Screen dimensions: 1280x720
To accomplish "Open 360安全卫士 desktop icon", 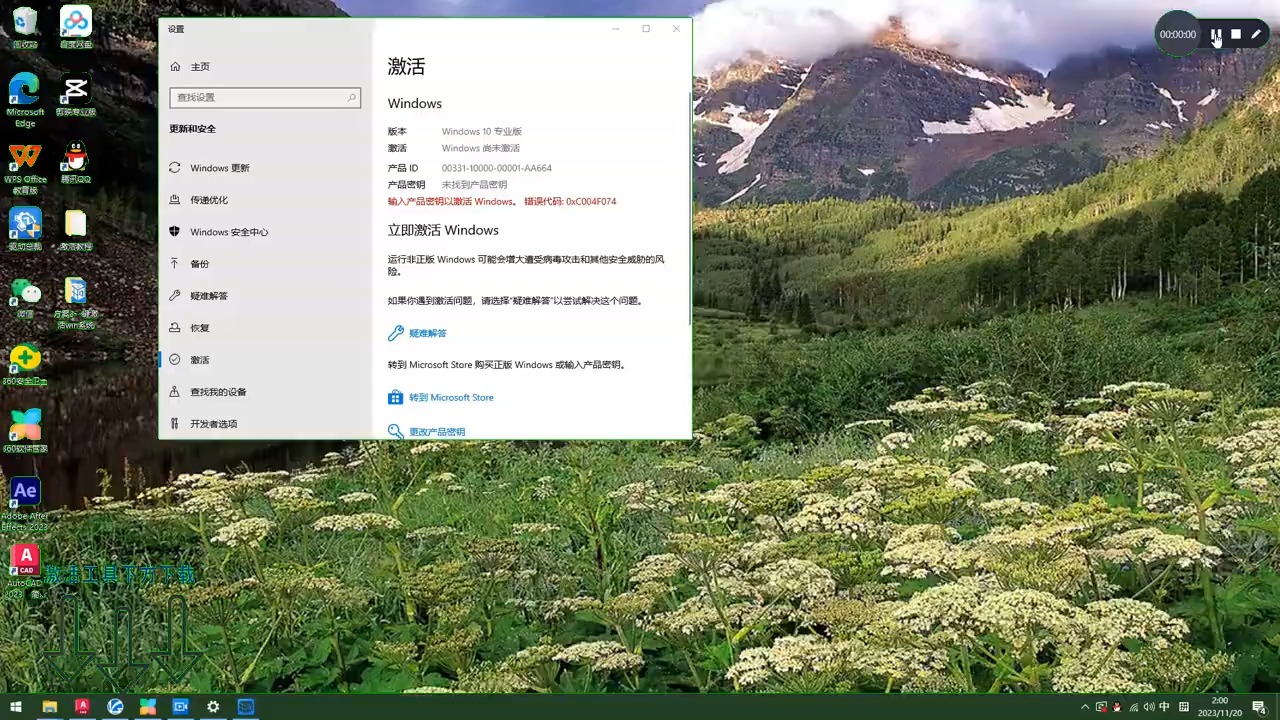I will 25,365.
